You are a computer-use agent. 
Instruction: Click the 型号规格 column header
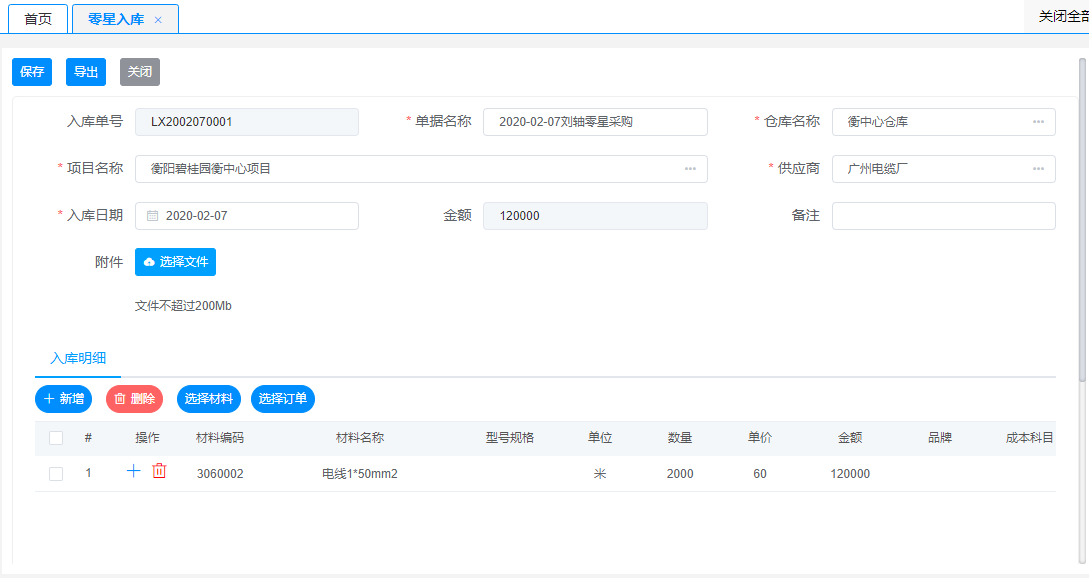click(510, 438)
